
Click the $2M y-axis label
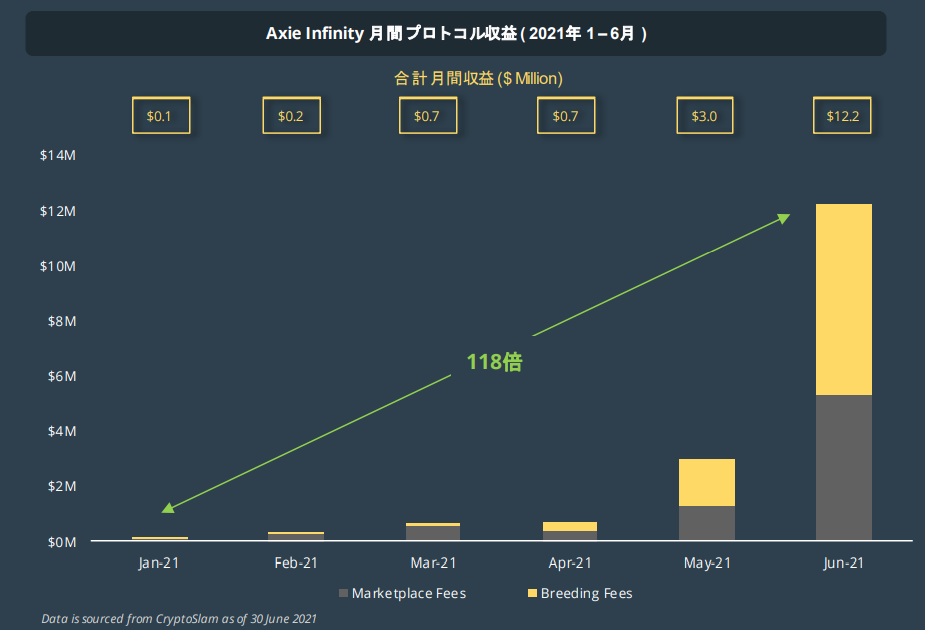click(62, 486)
